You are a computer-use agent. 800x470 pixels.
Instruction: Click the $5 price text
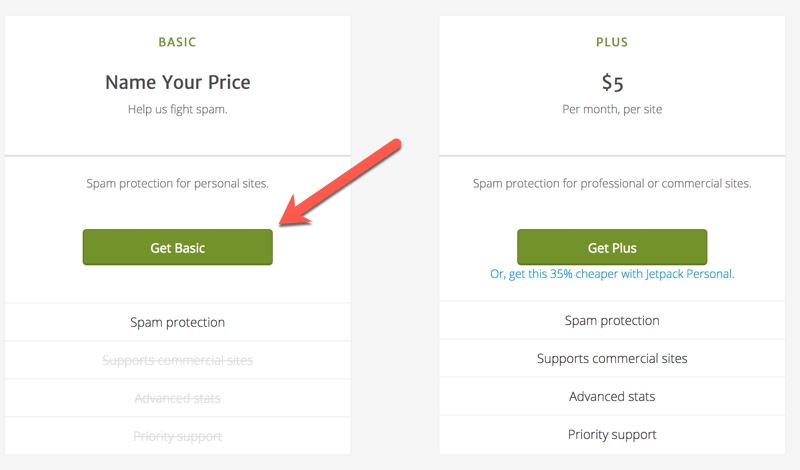[611, 82]
